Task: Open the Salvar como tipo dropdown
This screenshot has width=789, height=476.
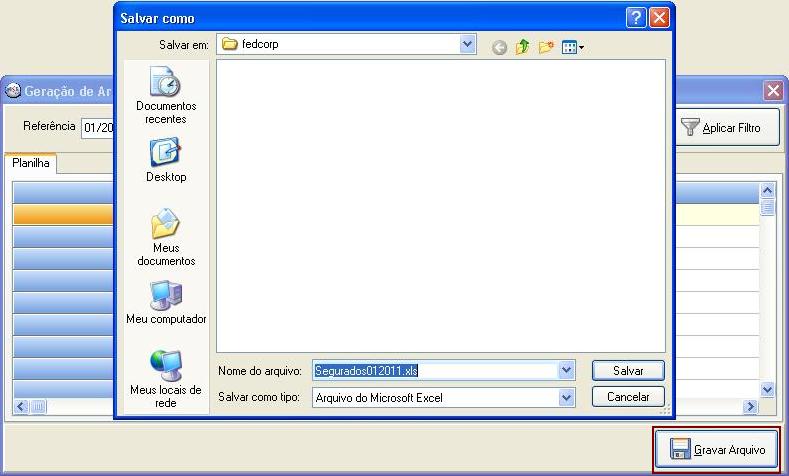Action: (x=567, y=397)
